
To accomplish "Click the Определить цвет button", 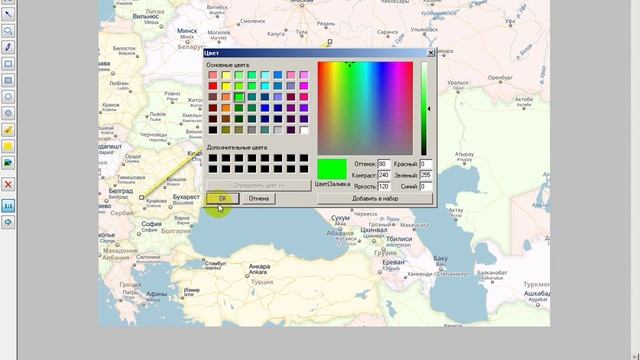I will click(x=258, y=185).
